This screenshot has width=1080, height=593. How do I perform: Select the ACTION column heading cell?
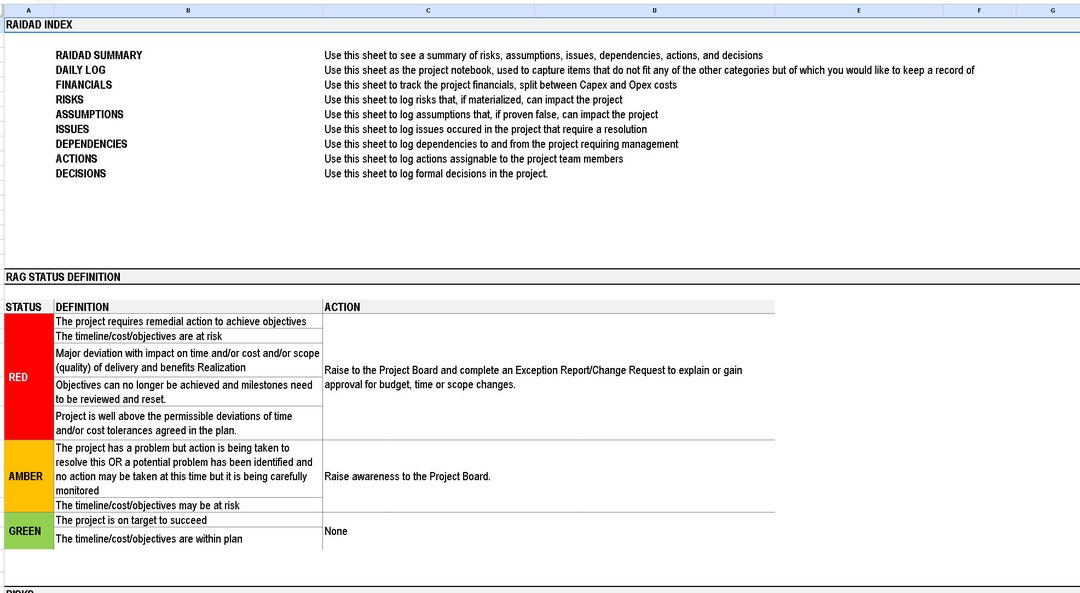click(340, 307)
